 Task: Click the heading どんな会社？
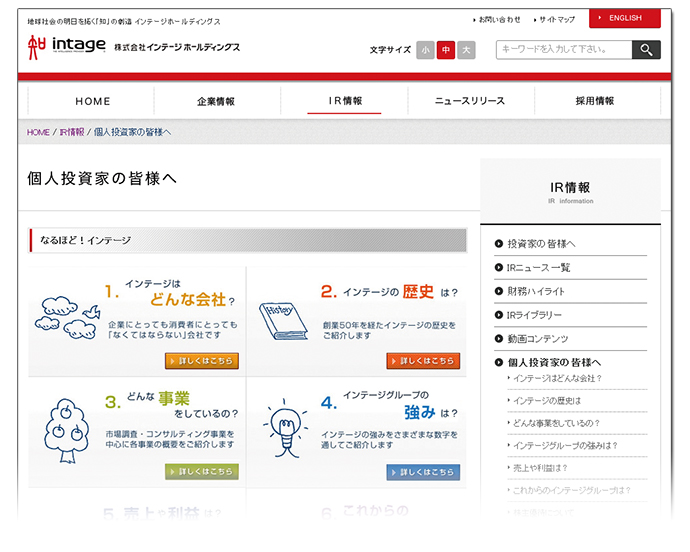(x=192, y=300)
